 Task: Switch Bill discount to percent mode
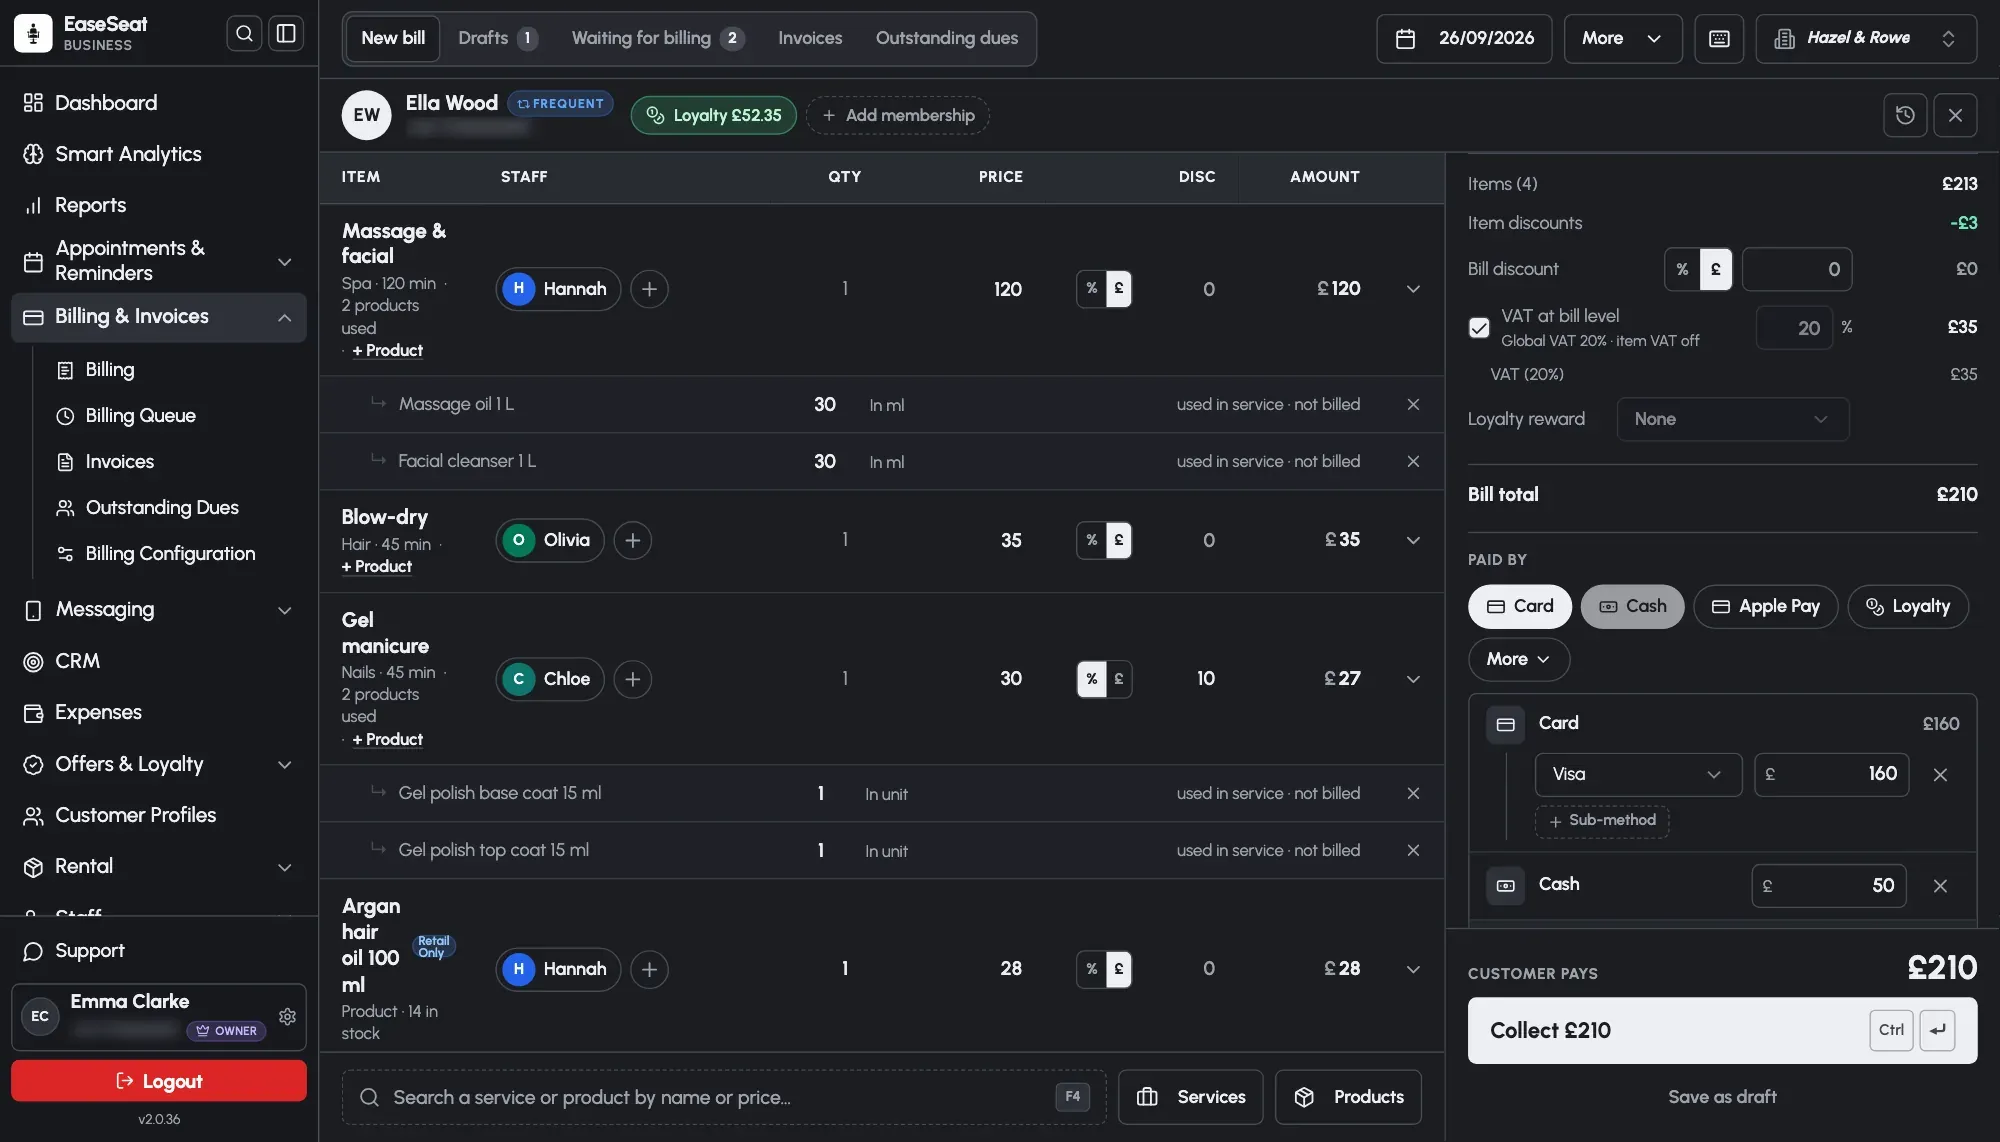(1682, 269)
